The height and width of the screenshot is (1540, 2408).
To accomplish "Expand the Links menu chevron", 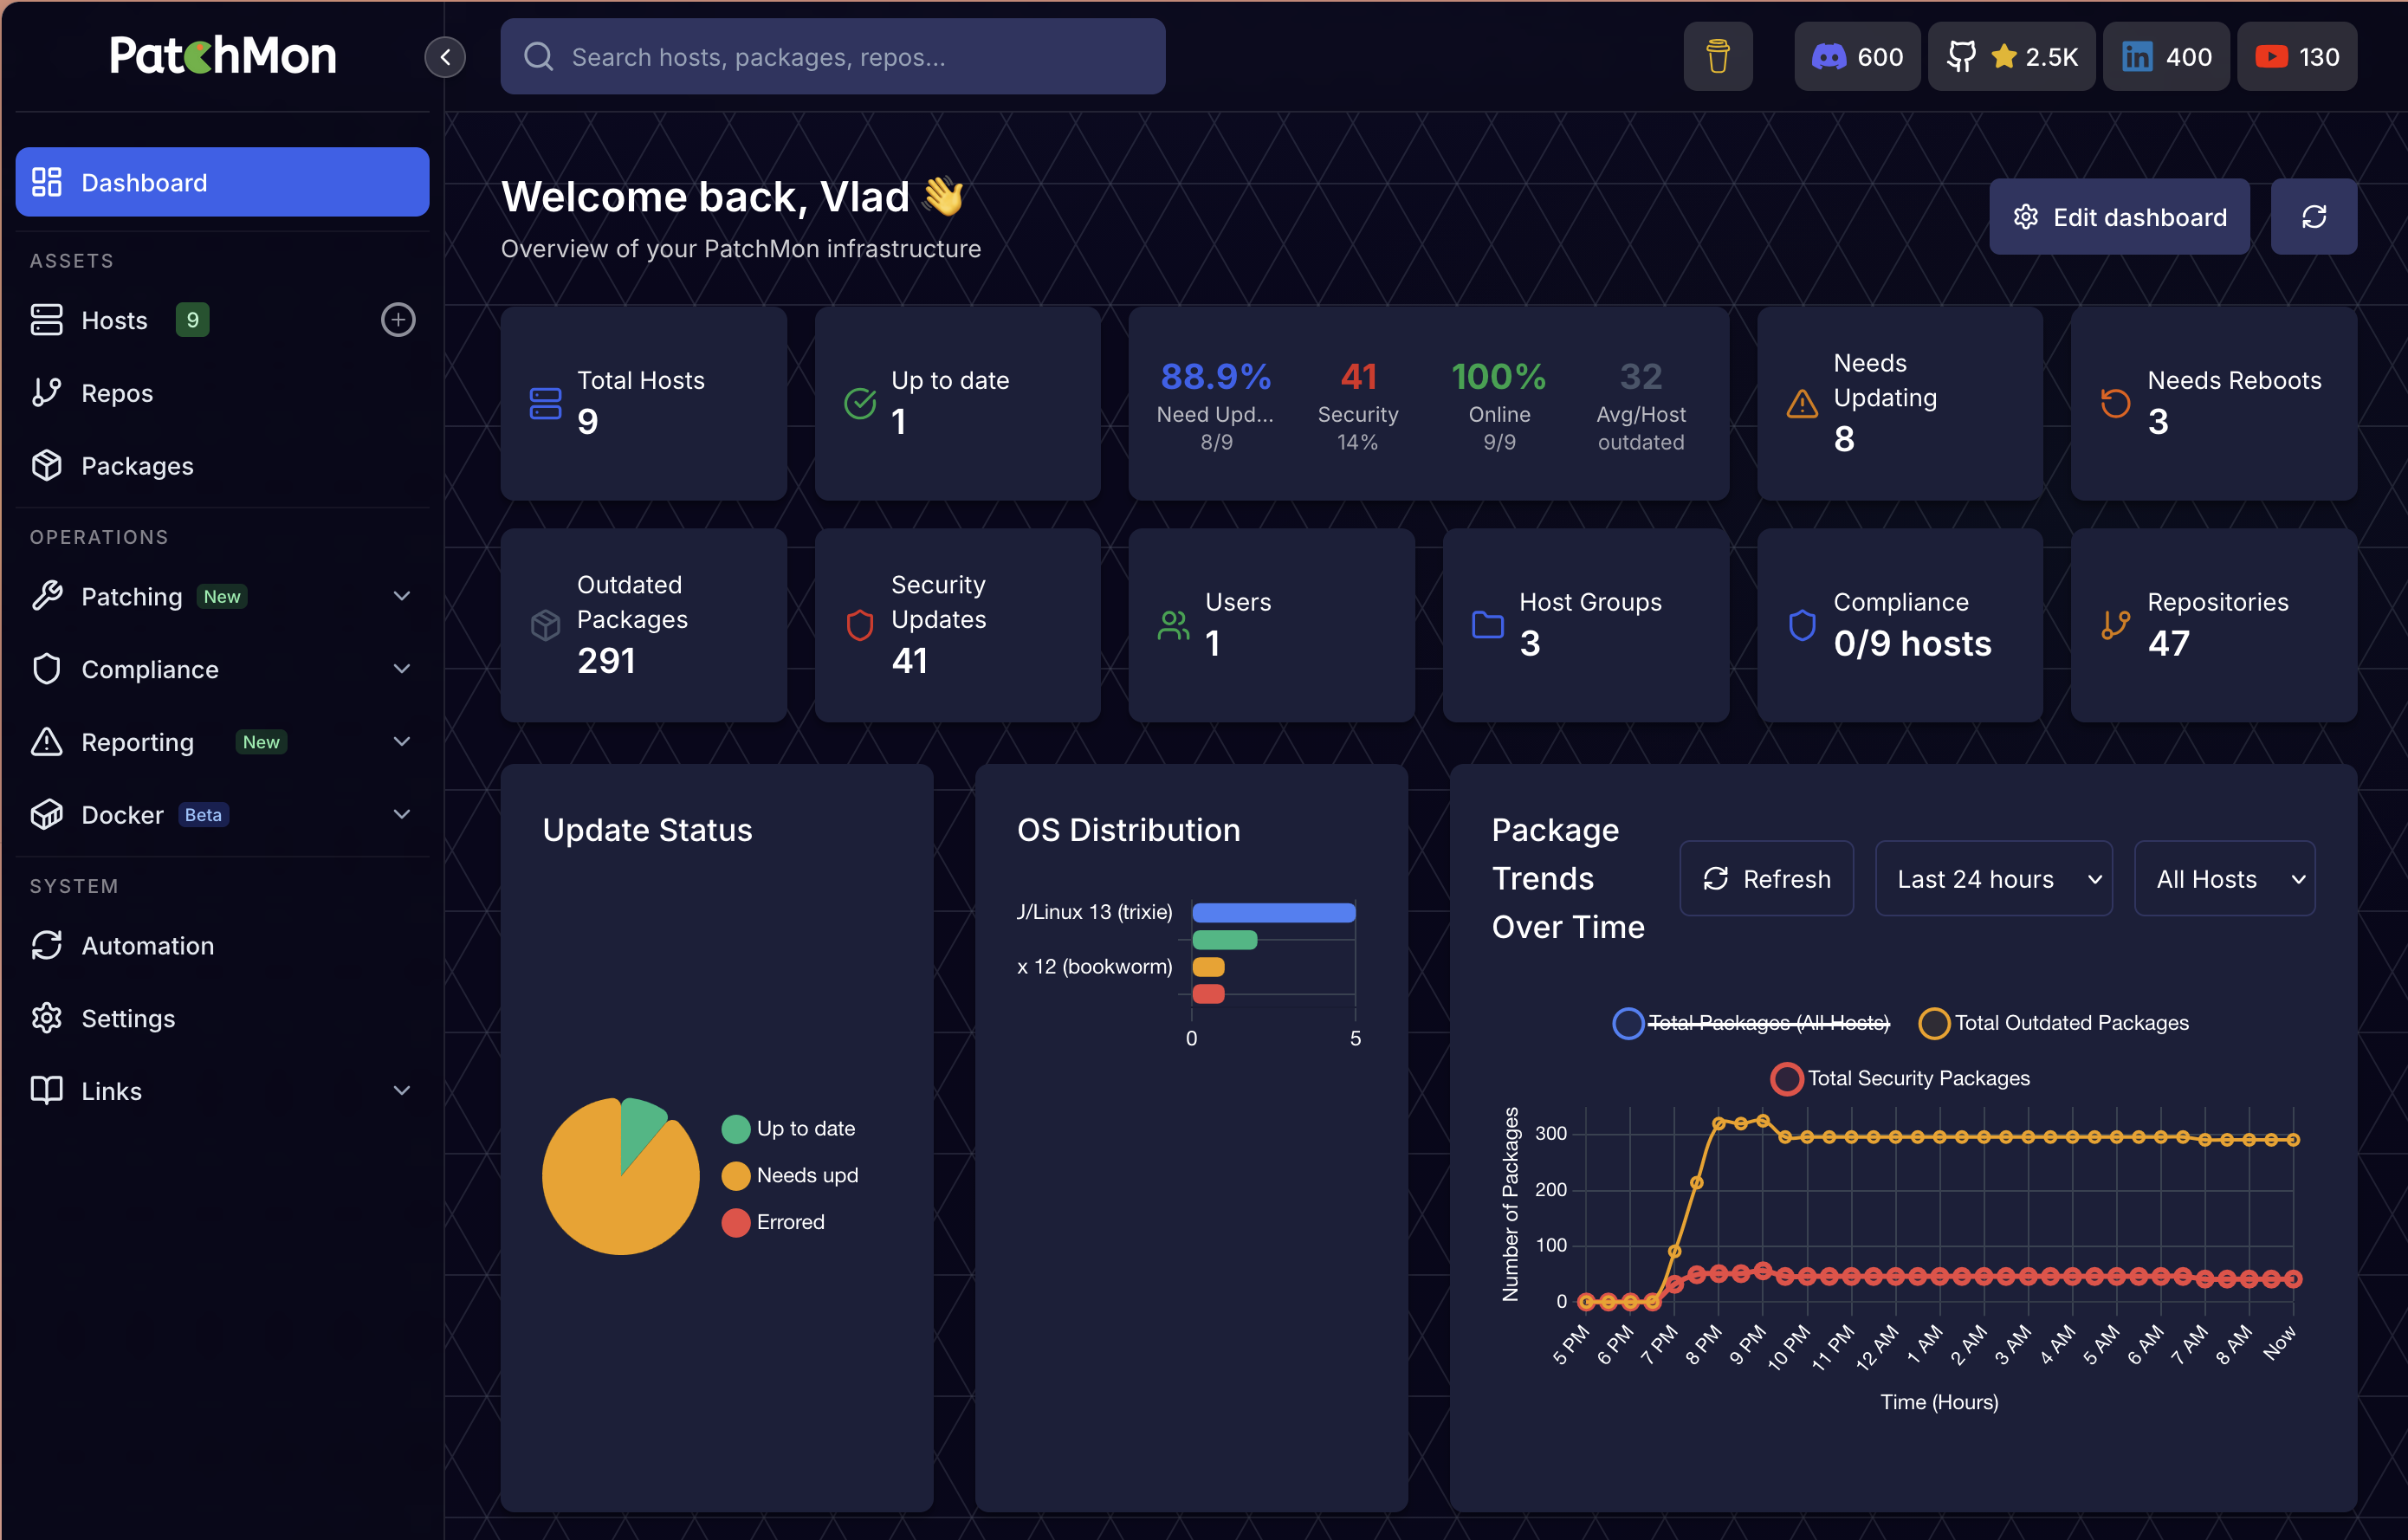I will pyautogui.click(x=402, y=1090).
